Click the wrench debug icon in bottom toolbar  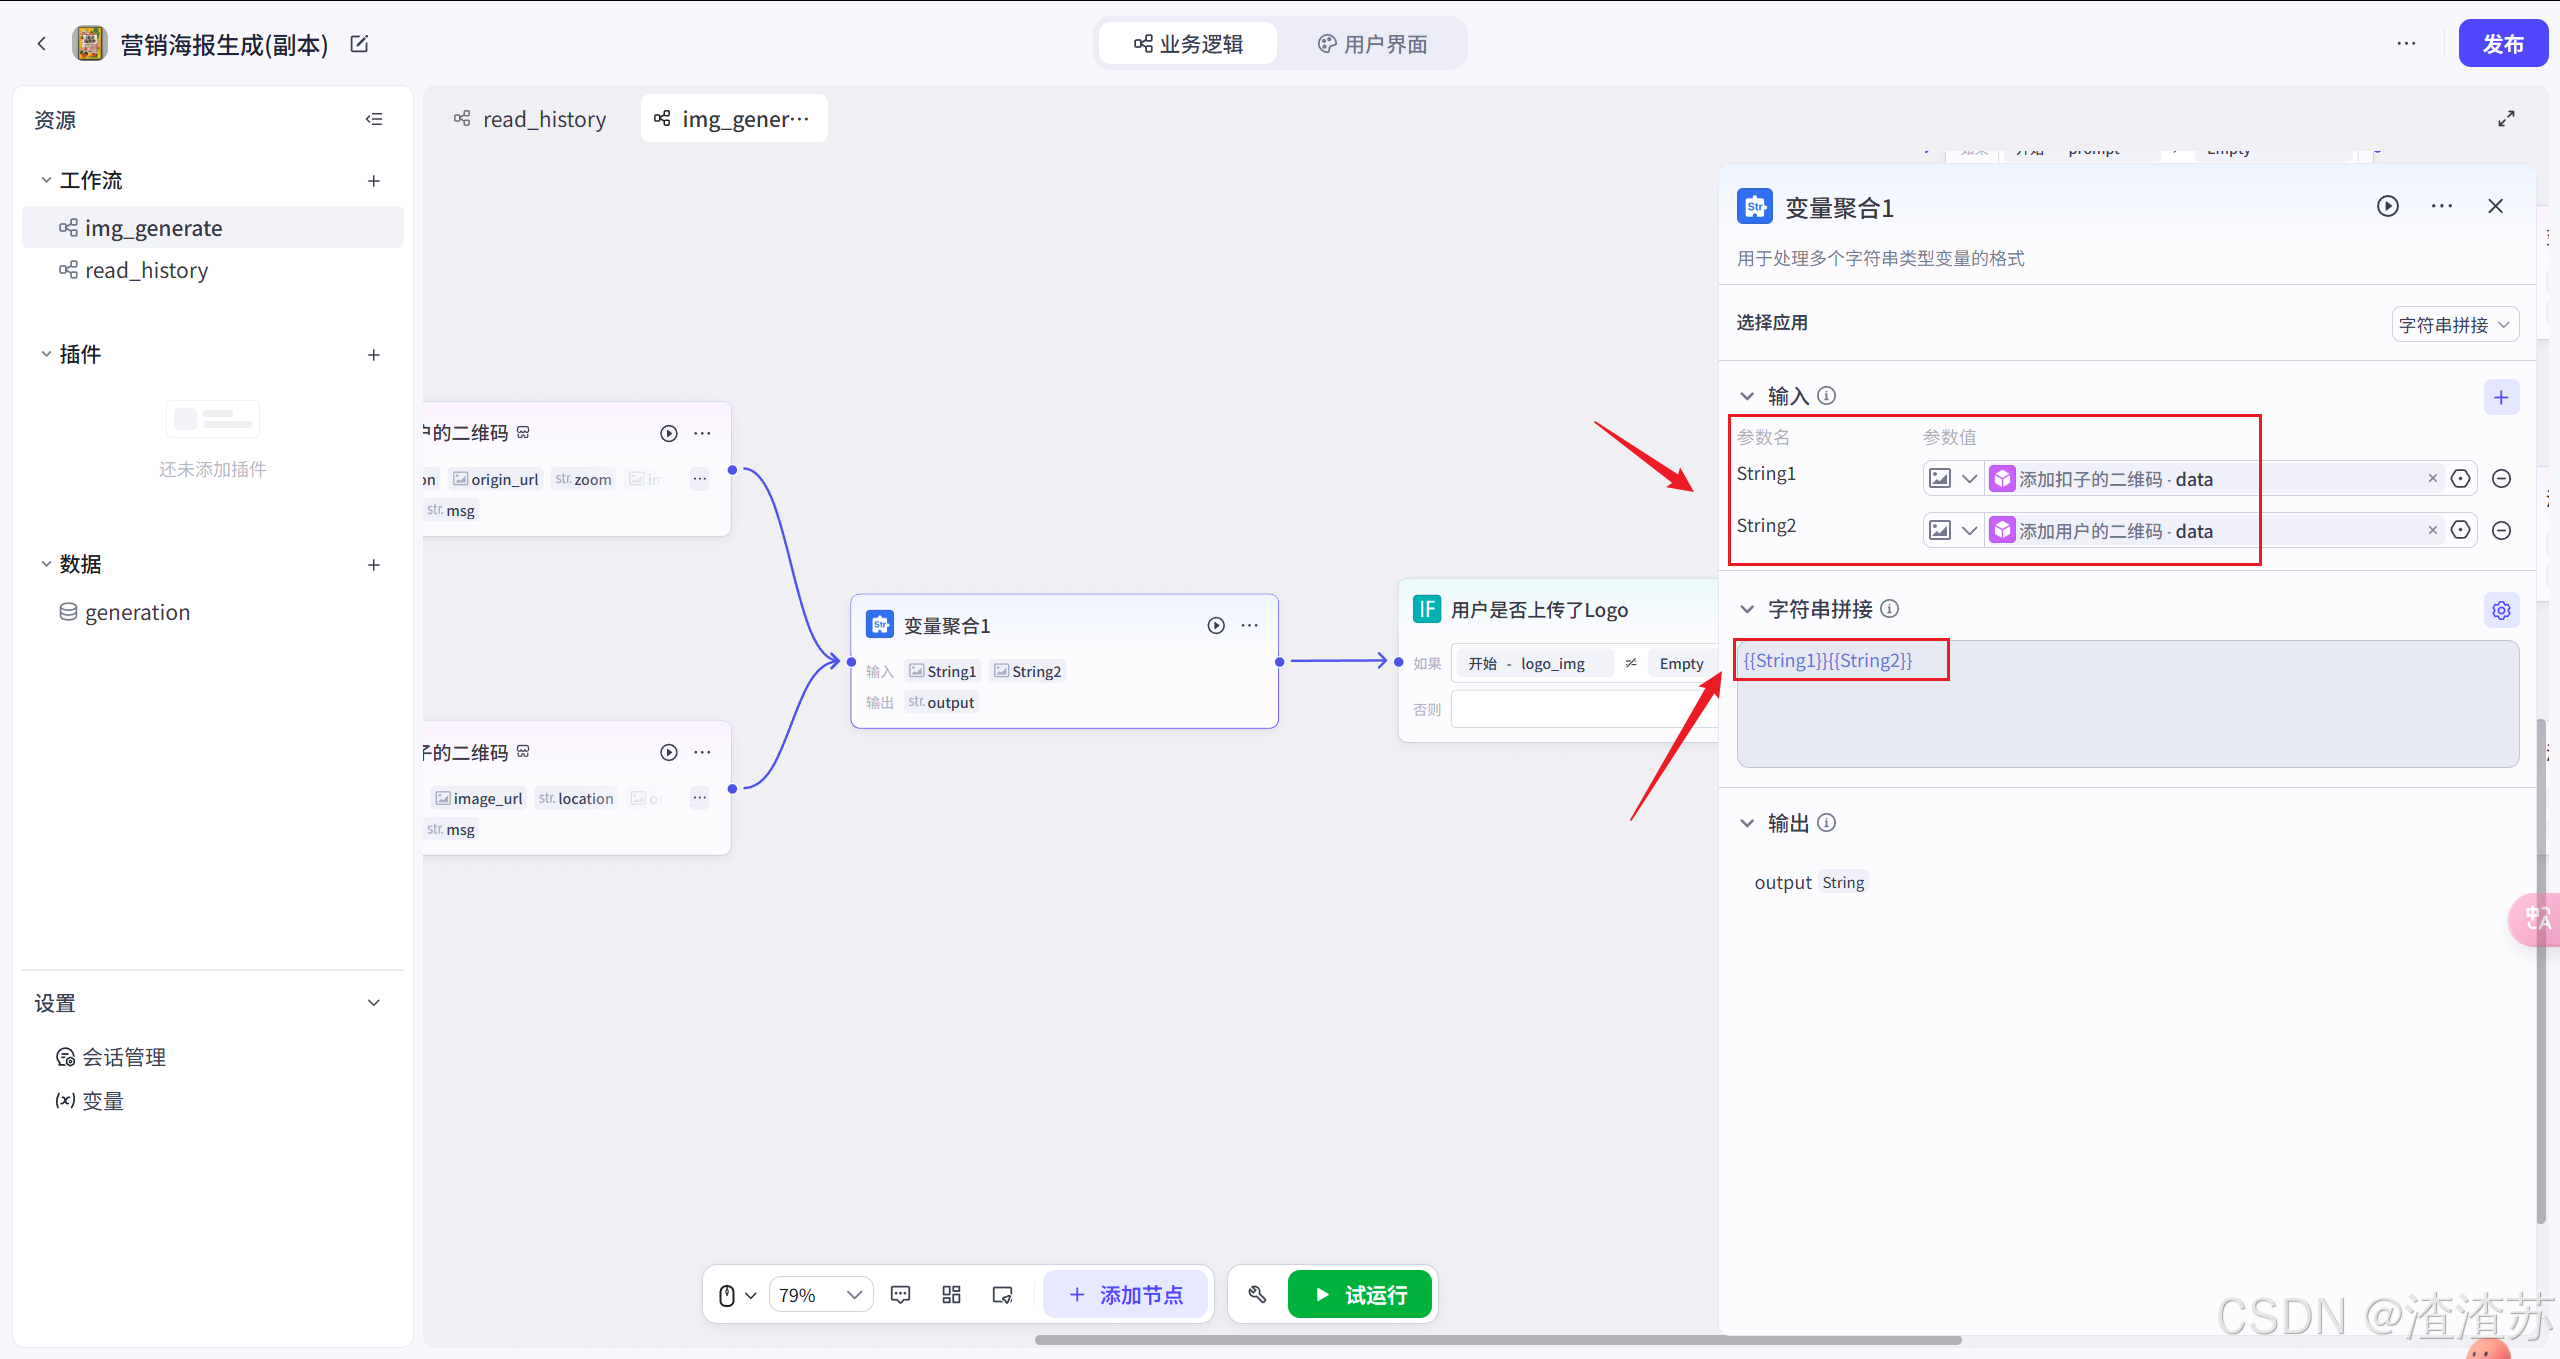point(1257,1294)
